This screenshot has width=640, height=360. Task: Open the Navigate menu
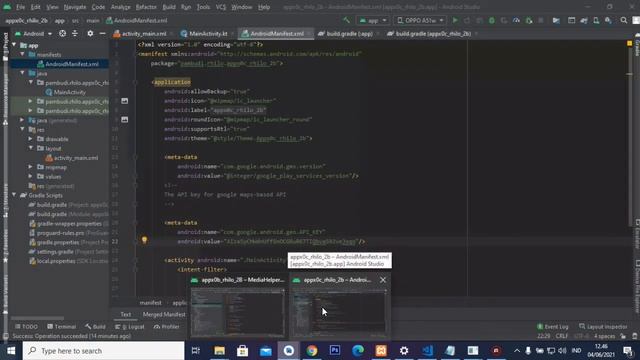75,7
